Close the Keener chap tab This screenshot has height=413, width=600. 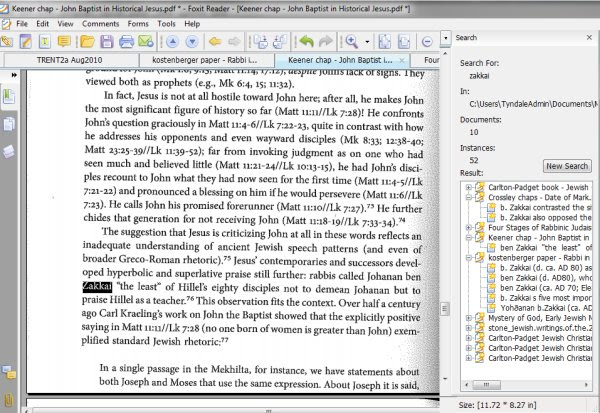[402, 60]
